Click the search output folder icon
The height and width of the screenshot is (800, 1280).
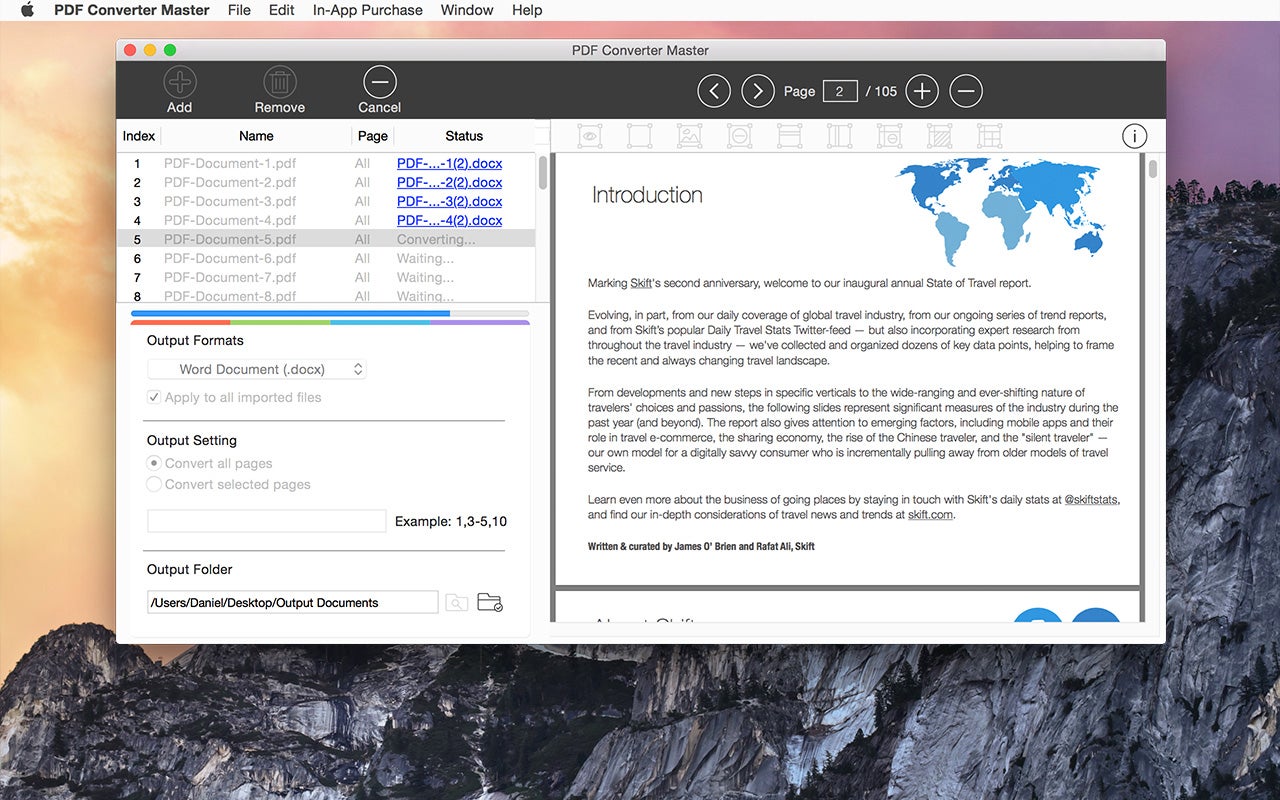pos(457,602)
